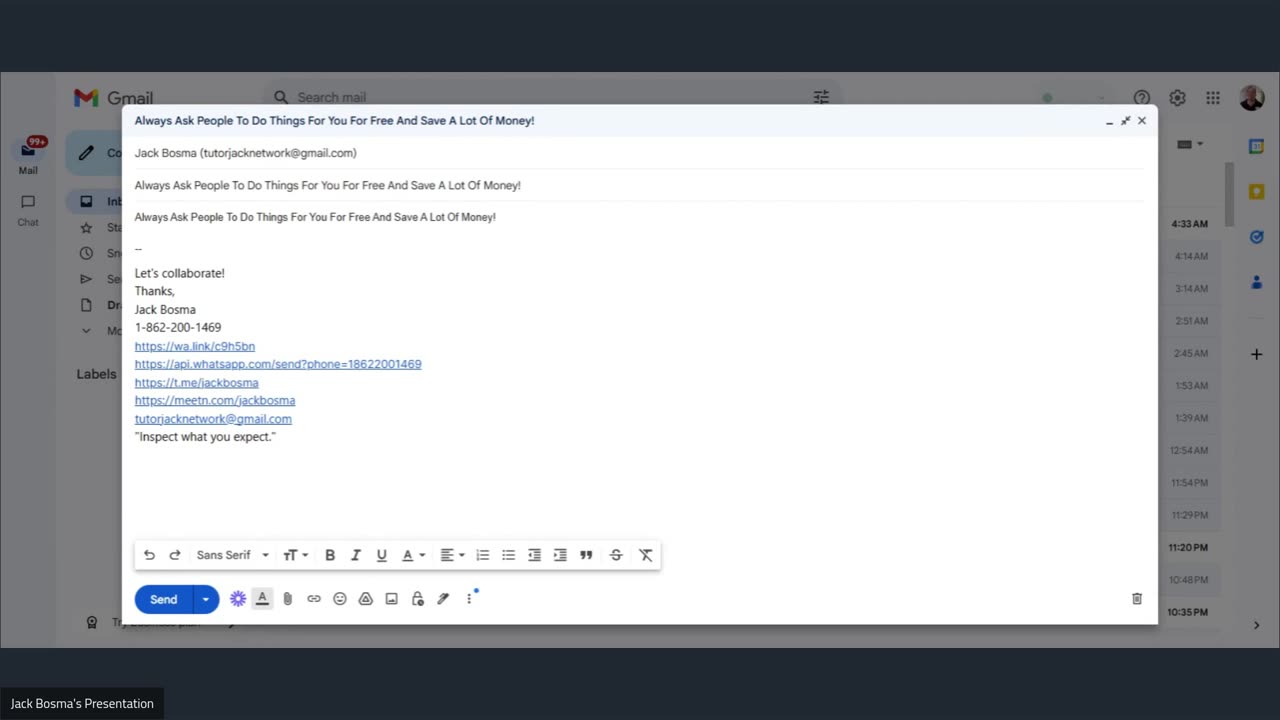Open the text alignment dropdown
This screenshot has height=720, width=1280.
[452, 555]
